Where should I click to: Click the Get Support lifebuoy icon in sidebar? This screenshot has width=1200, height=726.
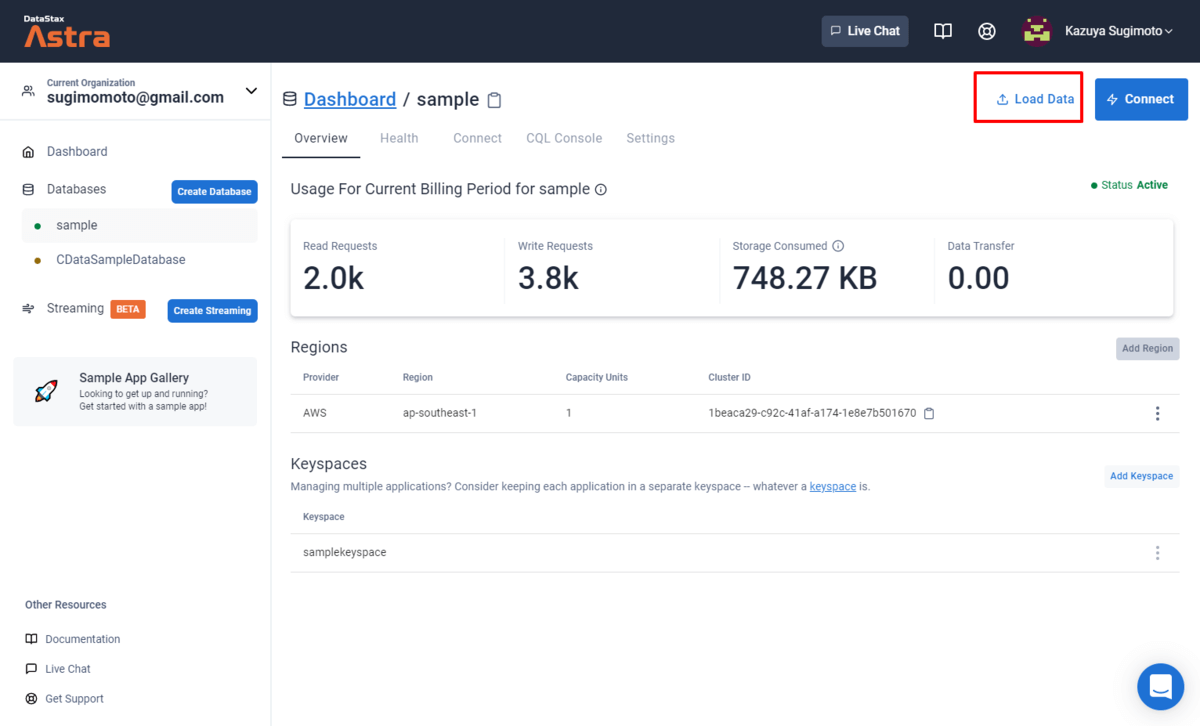pos(31,699)
